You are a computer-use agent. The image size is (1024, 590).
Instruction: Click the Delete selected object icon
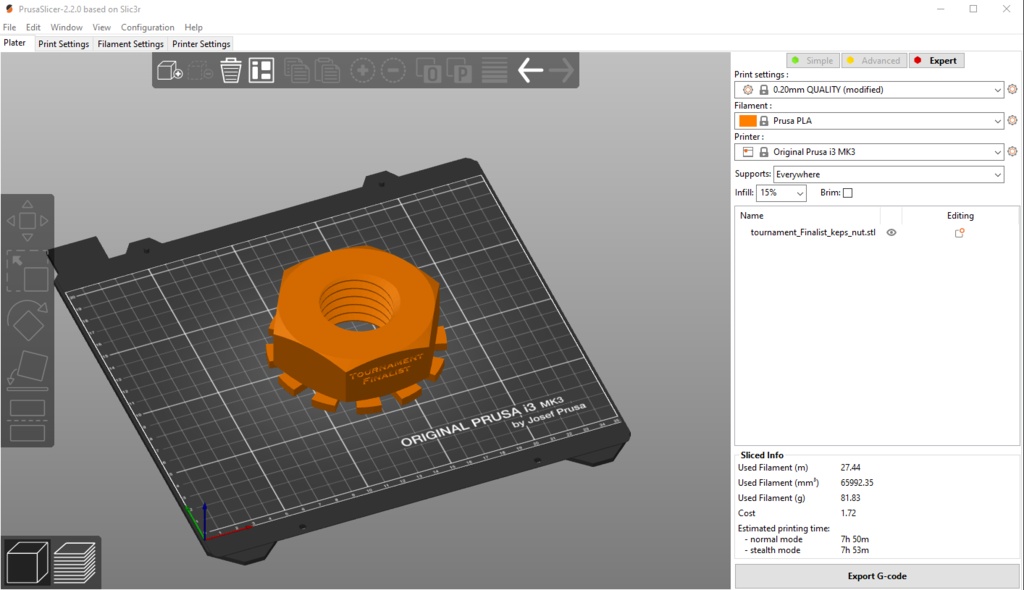pyautogui.click(x=200, y=71)
